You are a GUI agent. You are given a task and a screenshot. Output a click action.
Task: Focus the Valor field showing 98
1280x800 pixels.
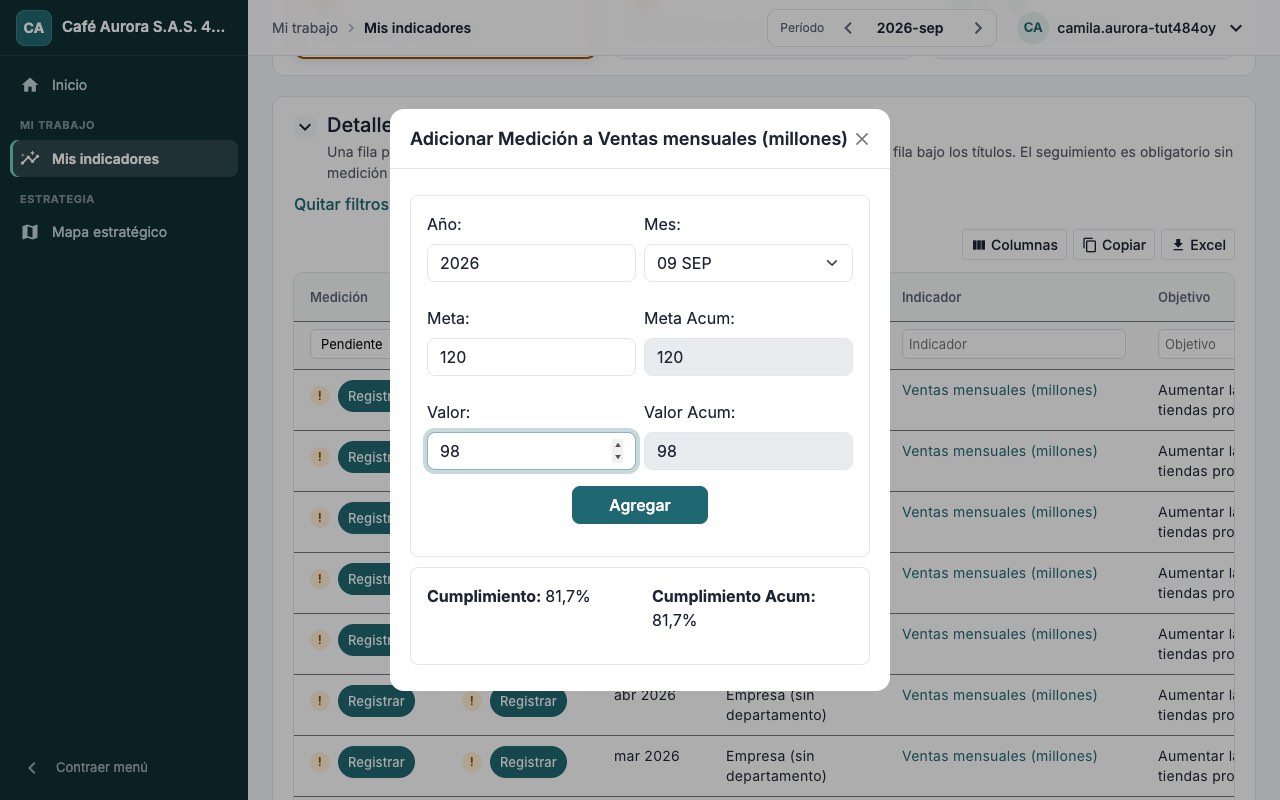point(531,451)
